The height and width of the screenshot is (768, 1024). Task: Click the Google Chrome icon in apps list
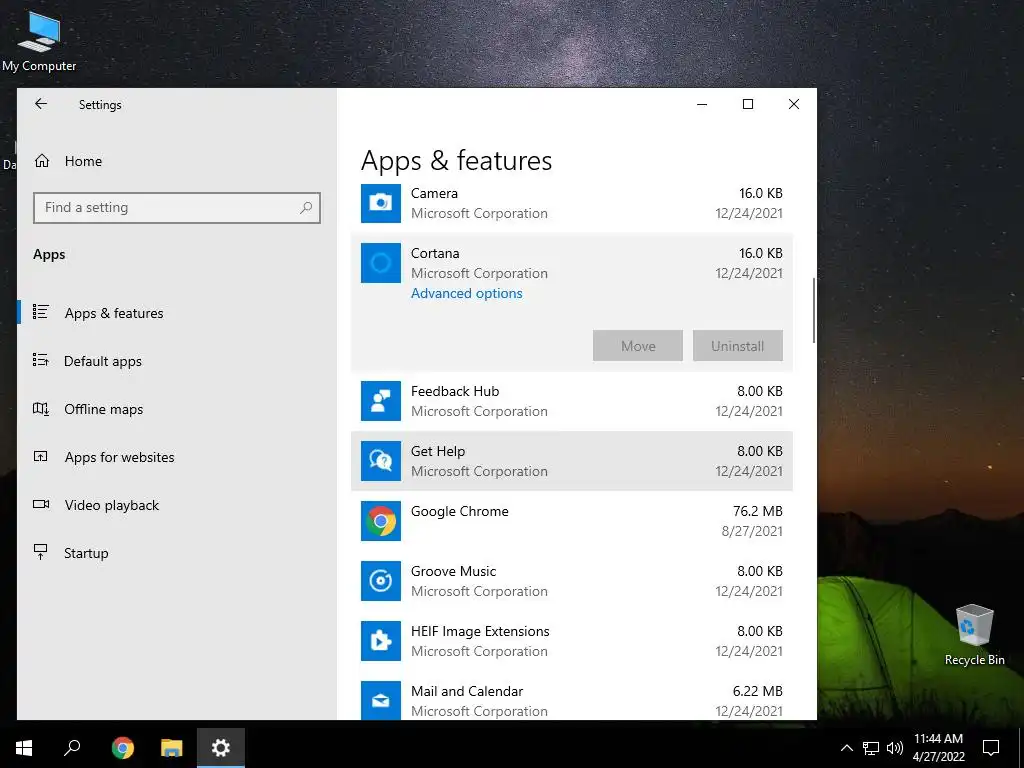[x=381, y=521]
